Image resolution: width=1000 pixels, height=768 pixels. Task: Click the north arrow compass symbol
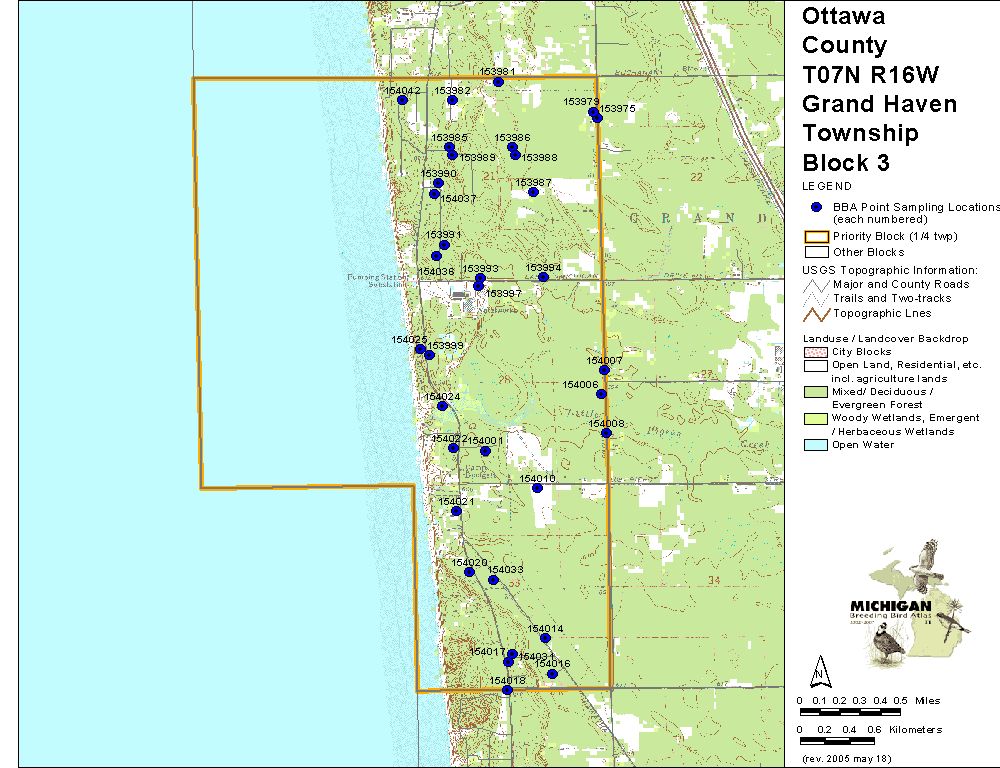pyautogui.click(x=820, y=669)
